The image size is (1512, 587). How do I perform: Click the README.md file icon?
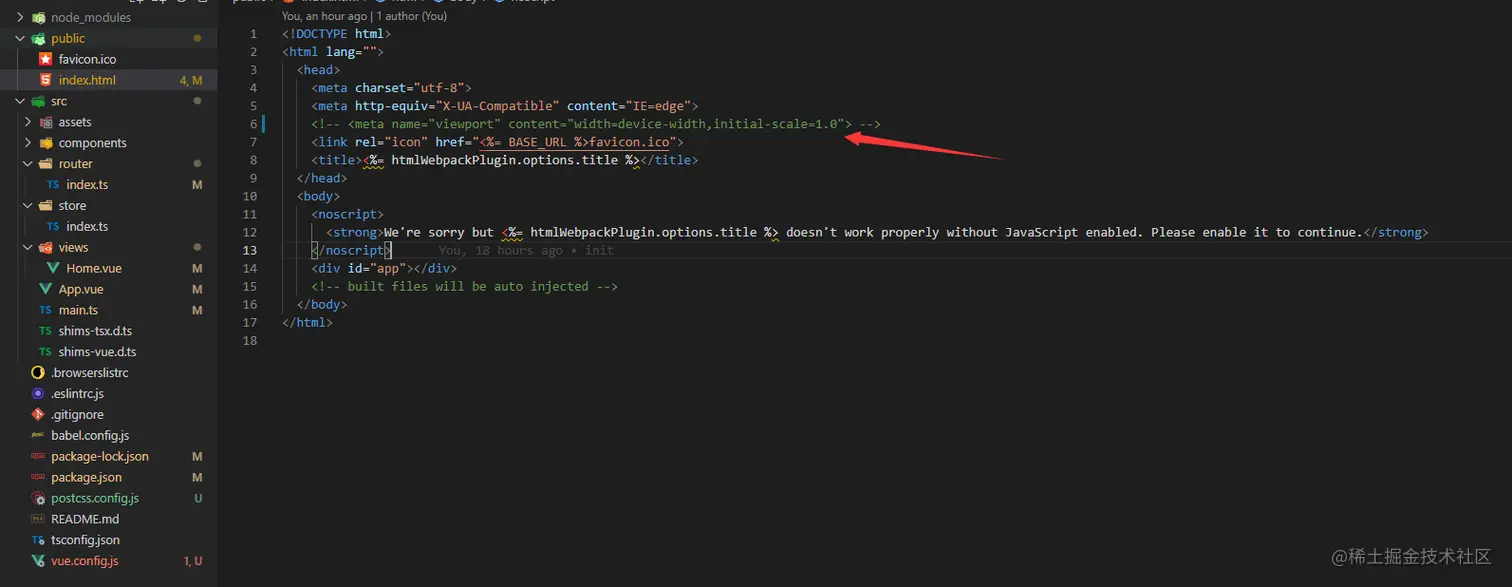click(38, 519)
